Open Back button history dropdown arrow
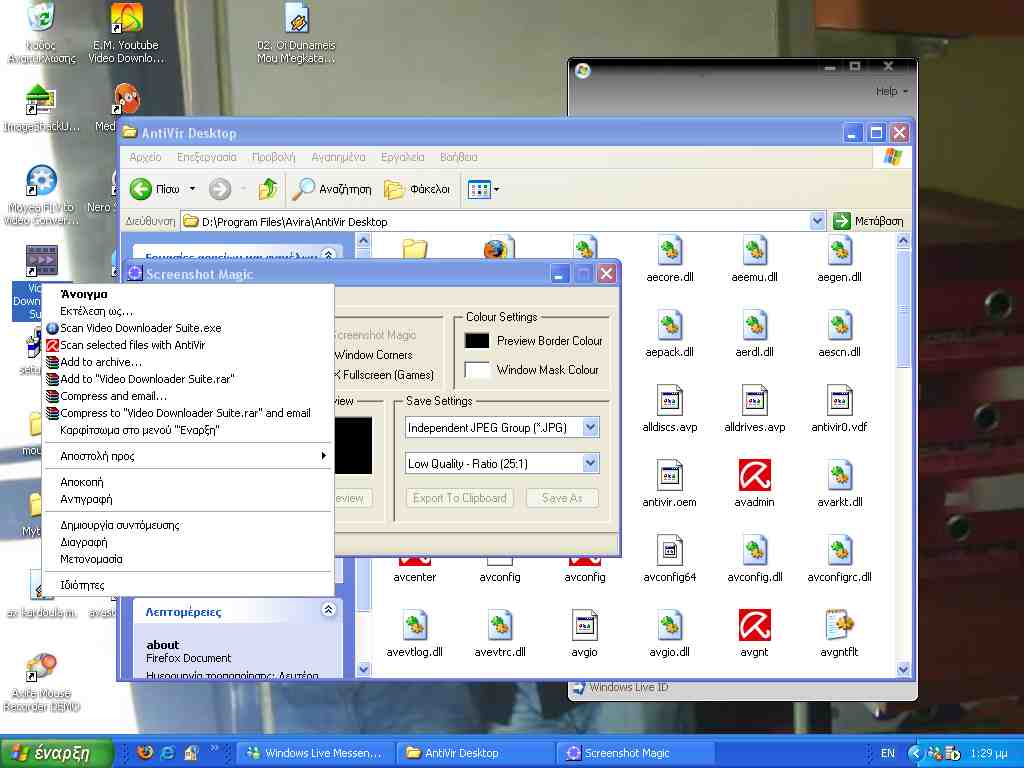The image size is (1024, 768). point(193,189)
